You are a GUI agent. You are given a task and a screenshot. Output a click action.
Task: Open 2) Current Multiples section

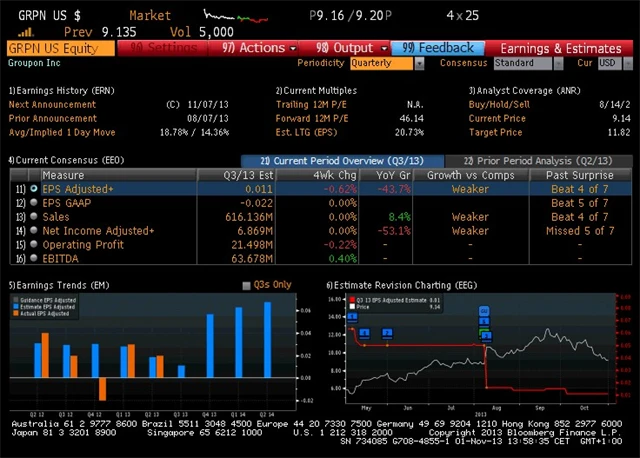click(316, 91)
